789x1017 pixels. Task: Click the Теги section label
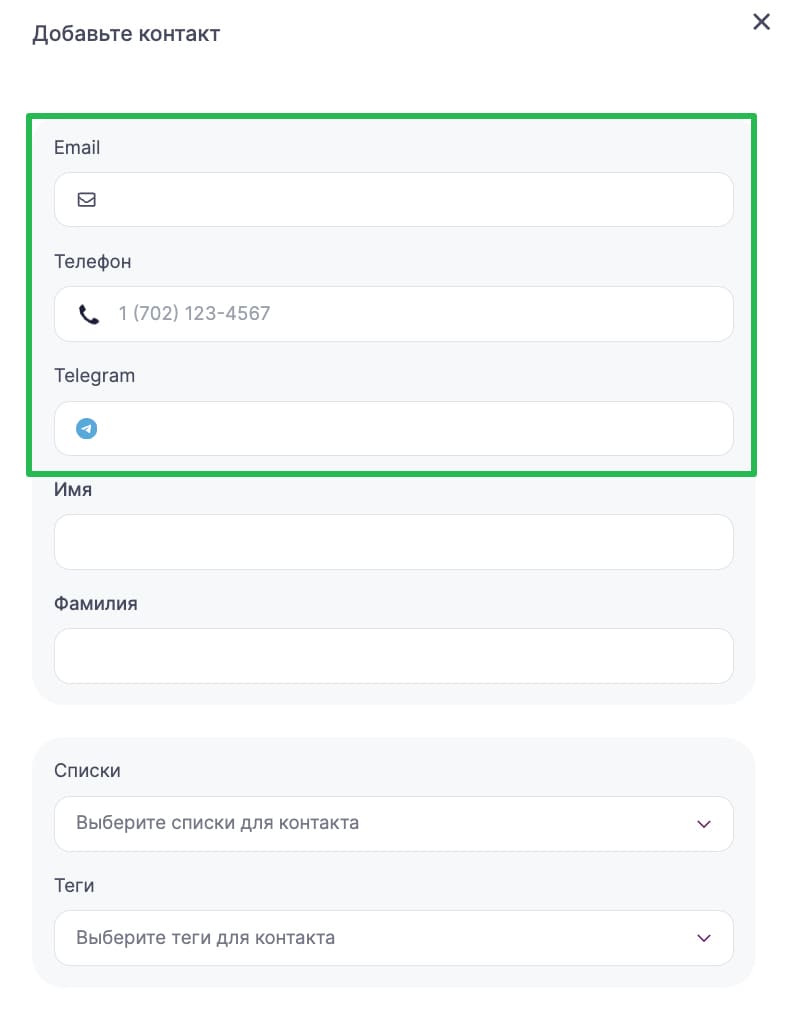(74, 885)
